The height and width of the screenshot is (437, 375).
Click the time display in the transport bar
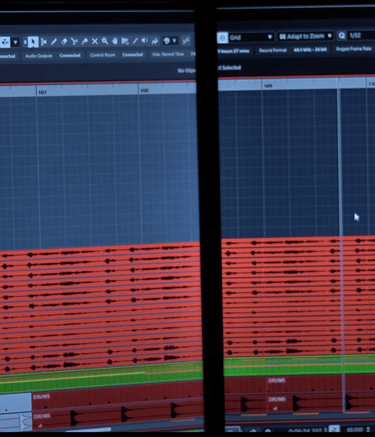pyautogui.click(x=306, y=431)
